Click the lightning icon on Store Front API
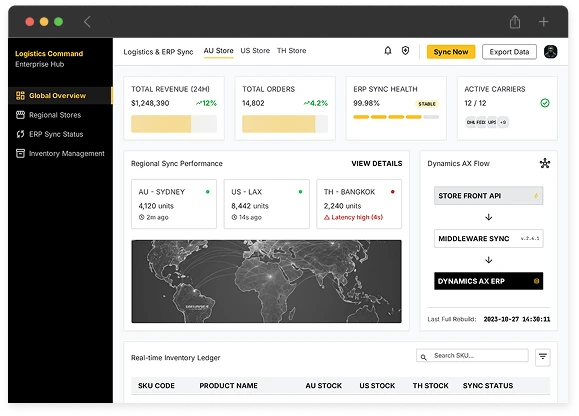579x416 pixels. (536, 196)
